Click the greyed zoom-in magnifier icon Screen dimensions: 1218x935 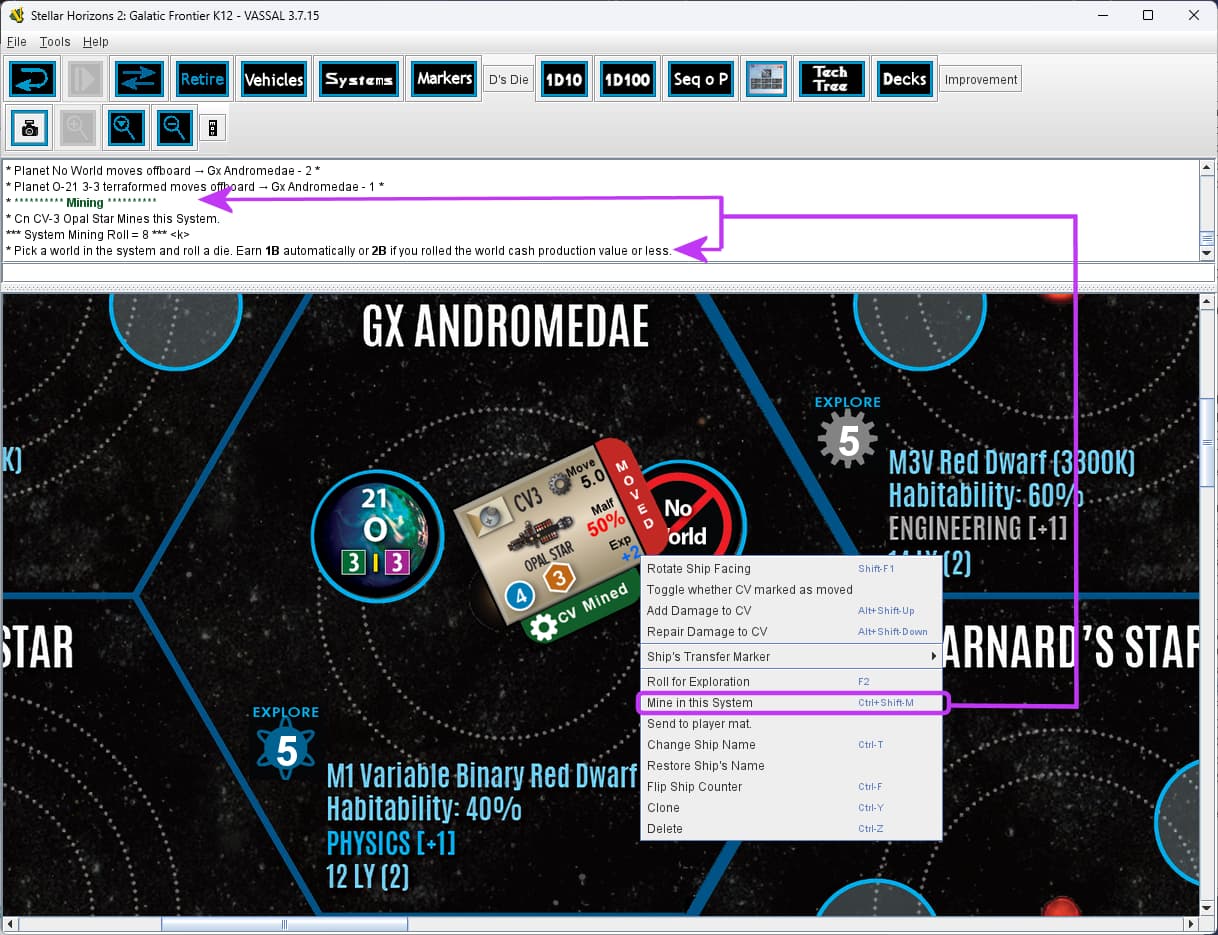(78, 127)
